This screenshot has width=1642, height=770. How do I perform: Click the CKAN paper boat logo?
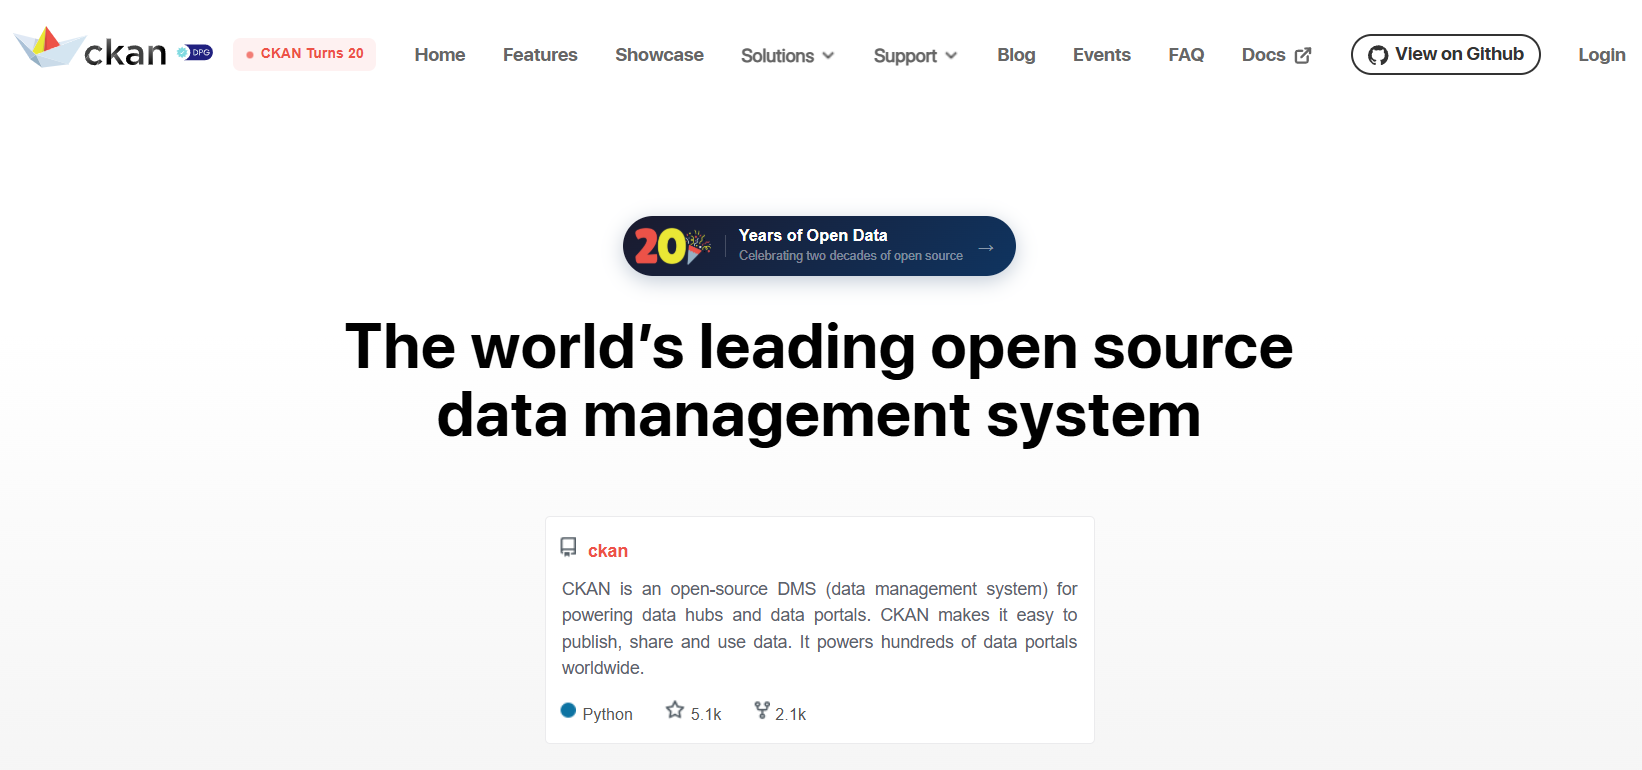(49, 47)
